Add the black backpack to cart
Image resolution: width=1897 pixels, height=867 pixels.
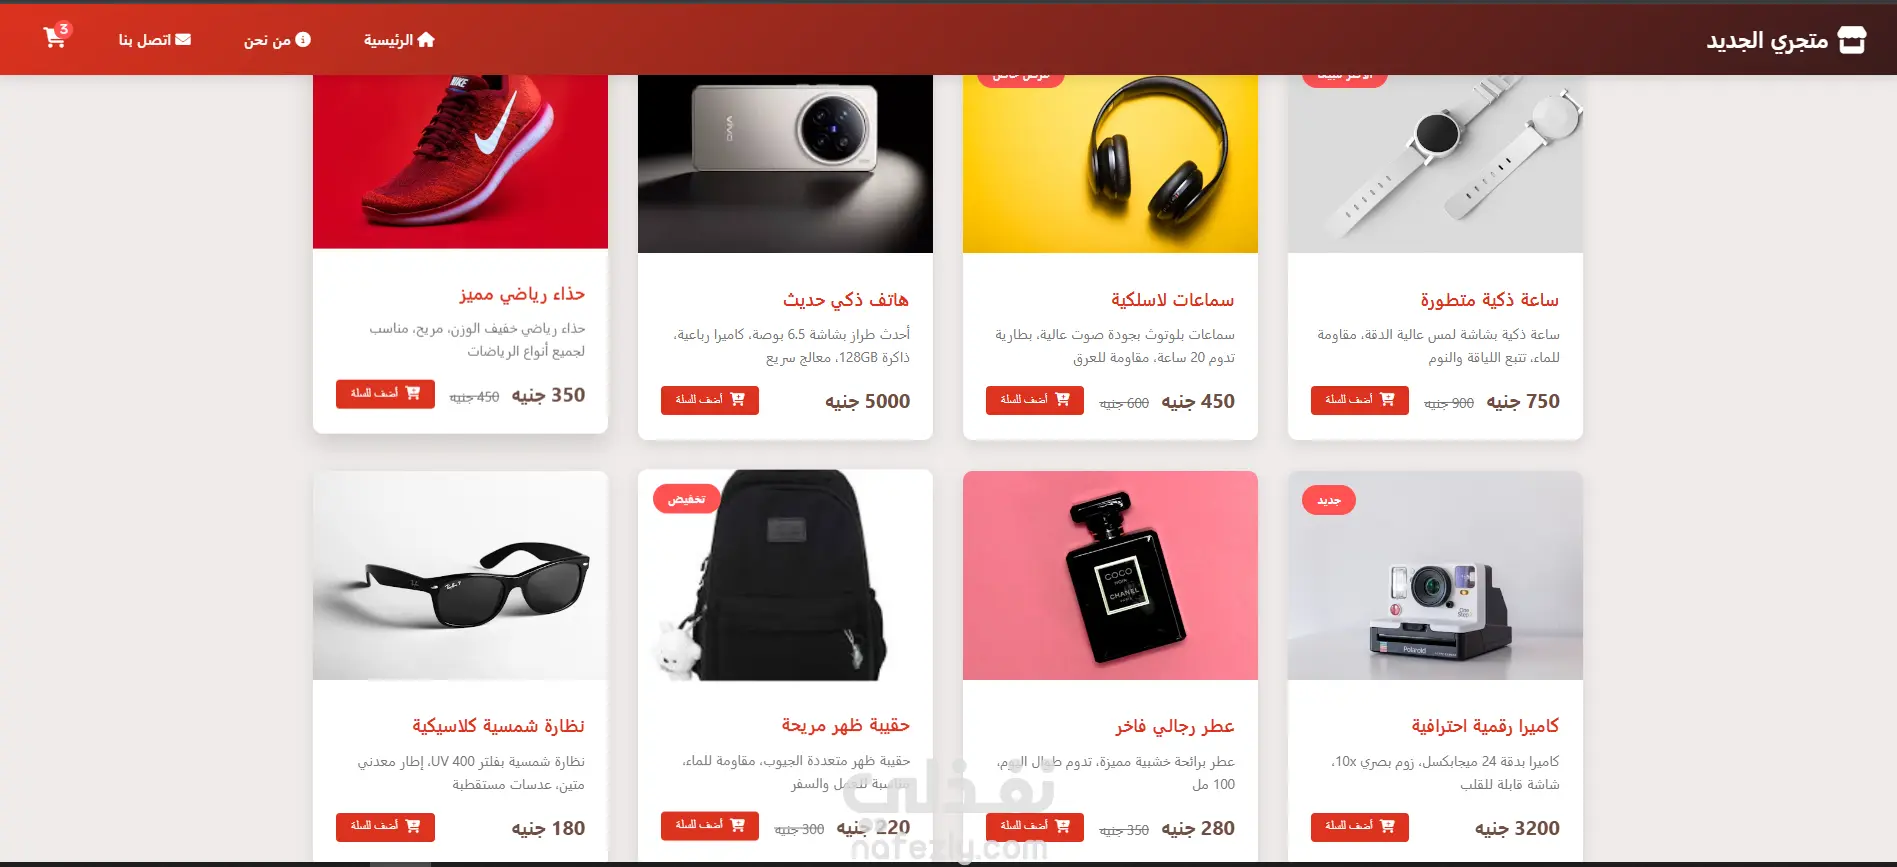click(710, 826)
